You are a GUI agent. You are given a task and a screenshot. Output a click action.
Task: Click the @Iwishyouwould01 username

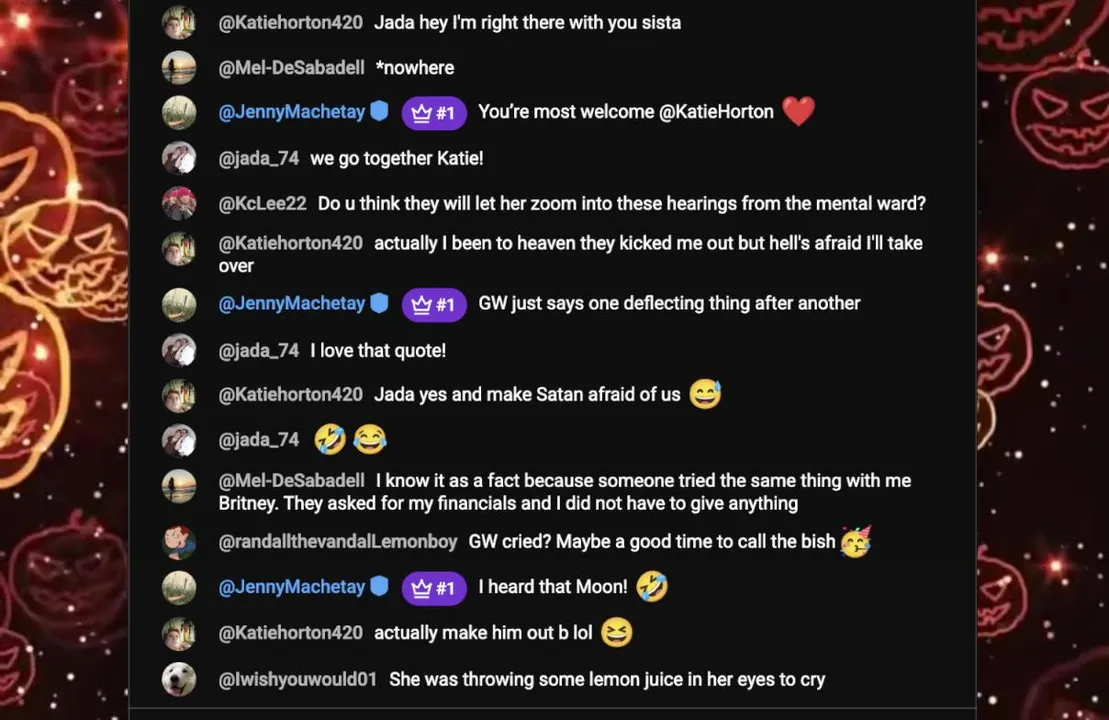pos(298,680)
